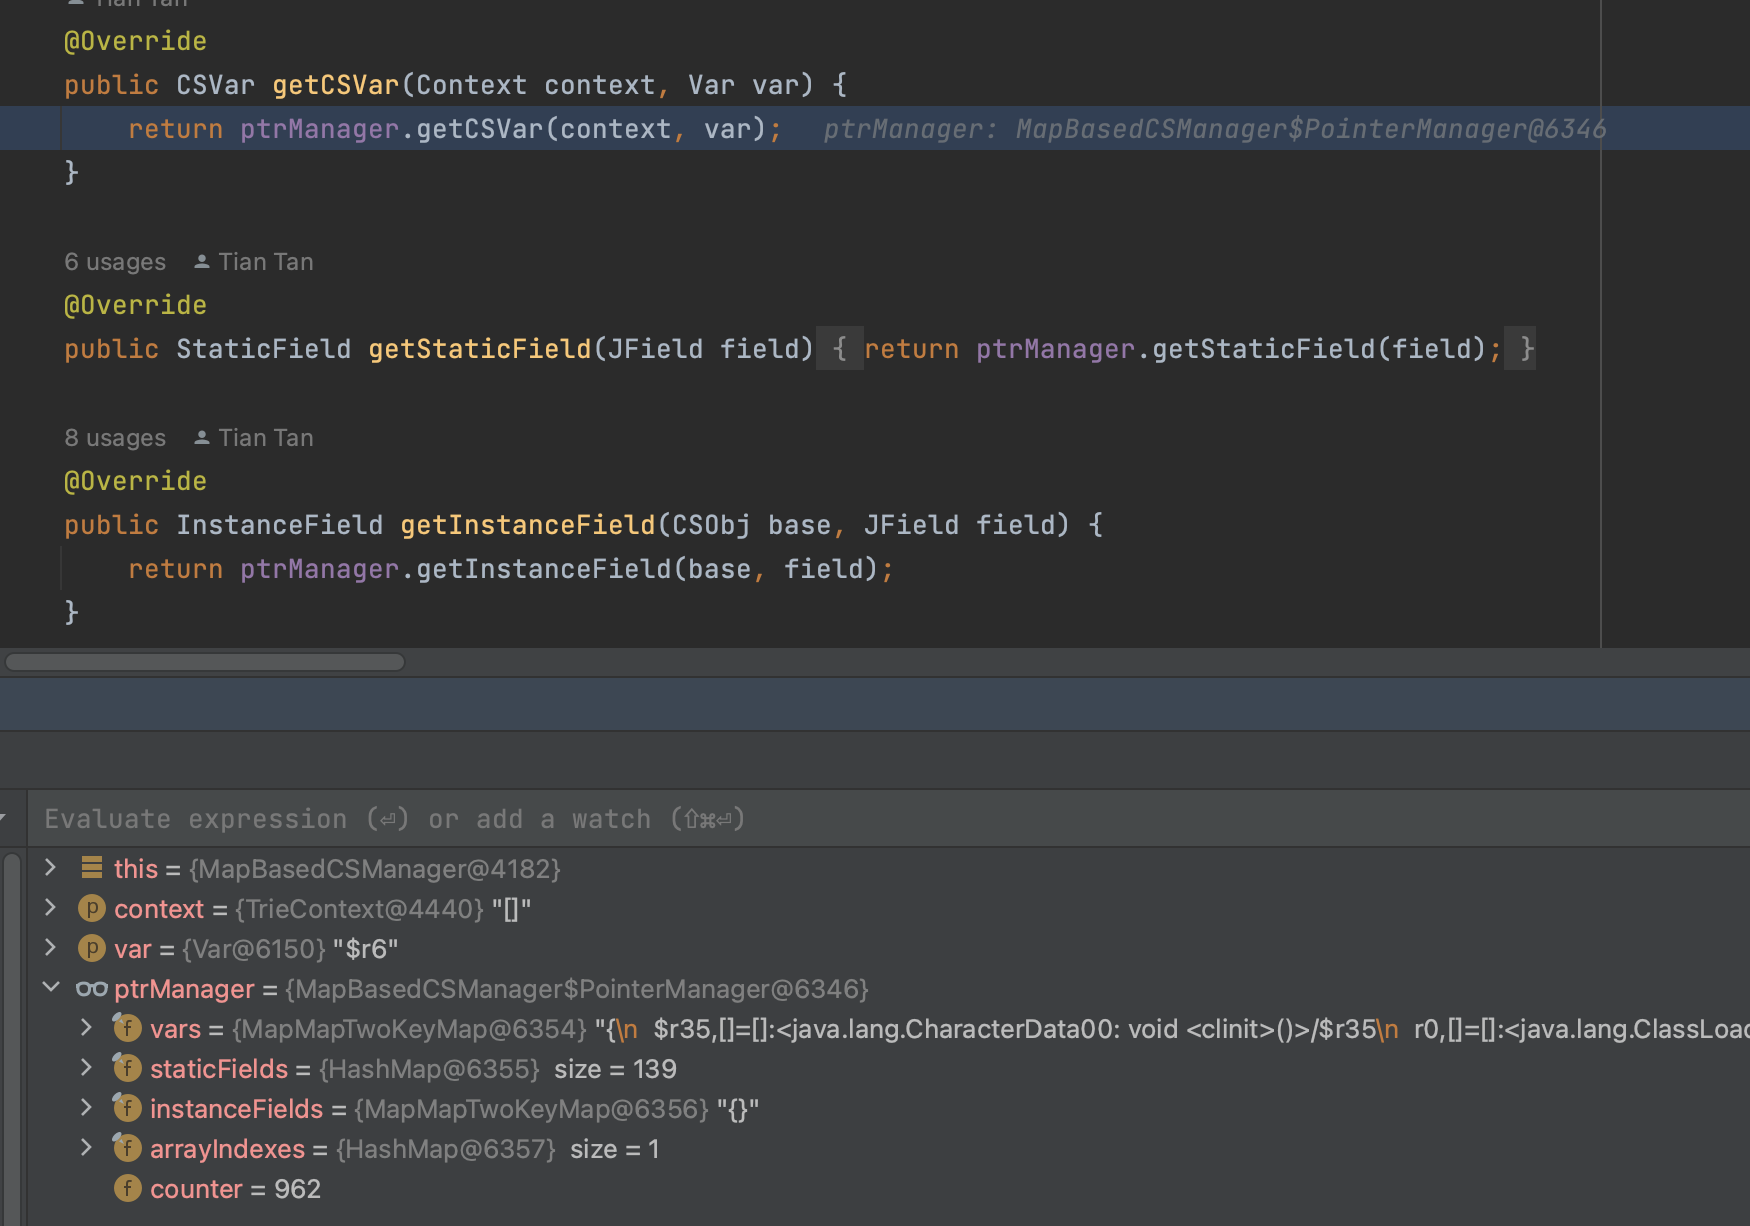Viewport: 1750px width, 1226px height.
Task: Click the inline ptrManager debug value hint
Action: pos(1215,129)
